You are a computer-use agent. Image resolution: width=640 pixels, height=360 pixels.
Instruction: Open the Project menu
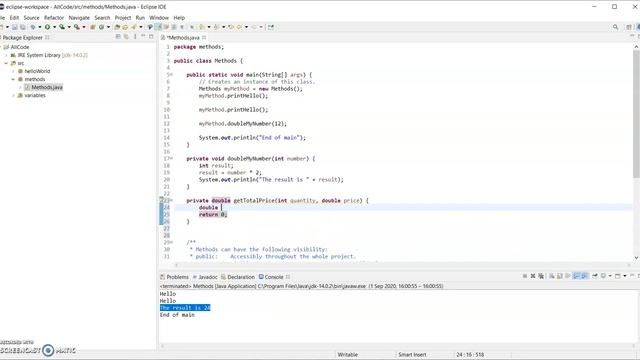coord(123,18)
